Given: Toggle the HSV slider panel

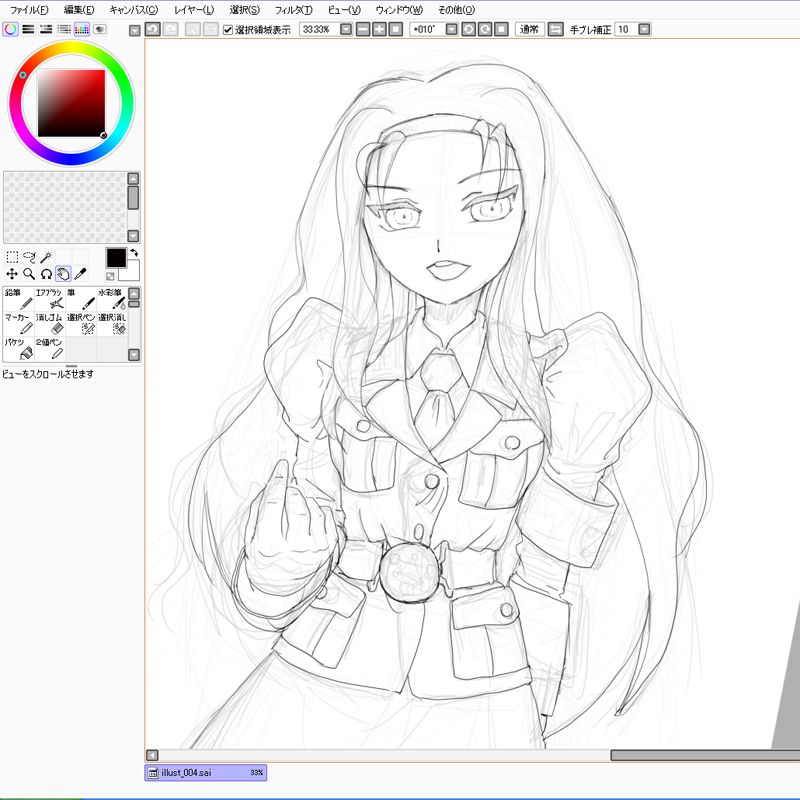Looking at the screenshot, I should point(46,29).
